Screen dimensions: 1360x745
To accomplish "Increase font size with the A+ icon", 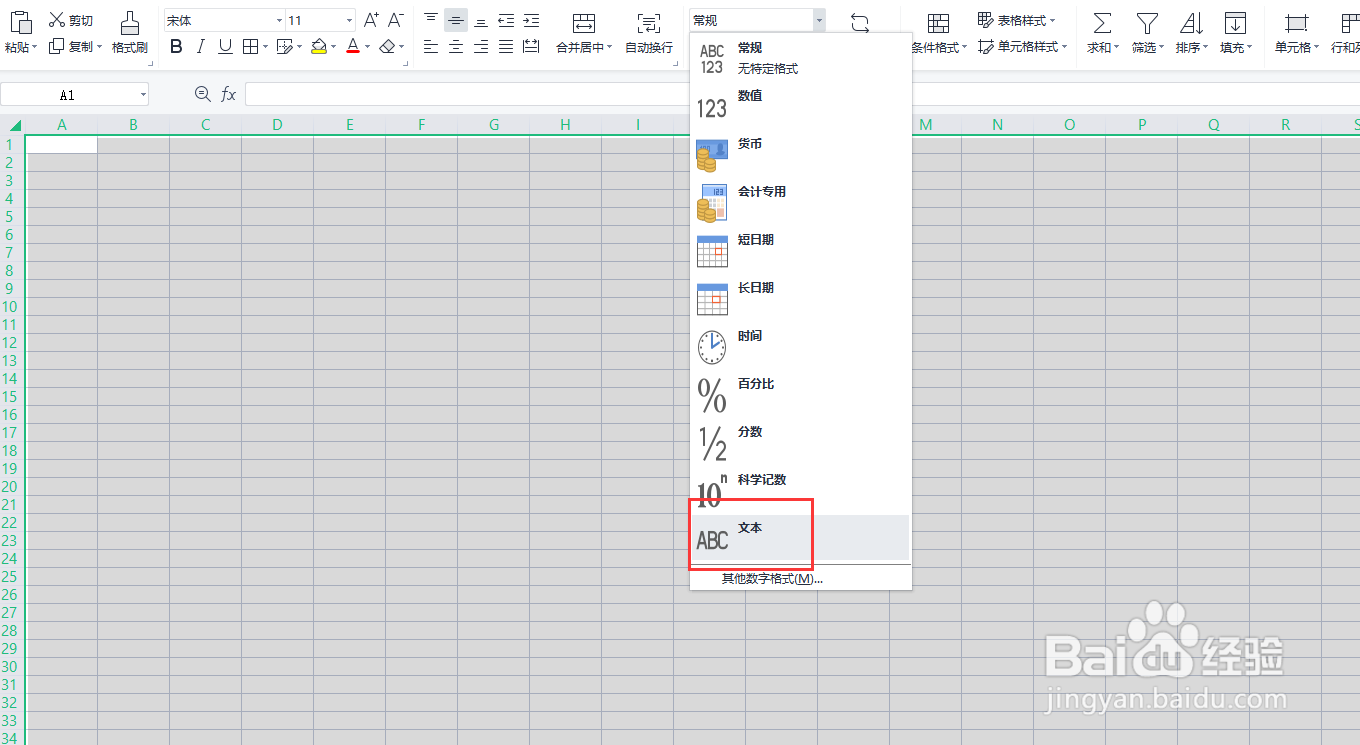I will 371,20.
